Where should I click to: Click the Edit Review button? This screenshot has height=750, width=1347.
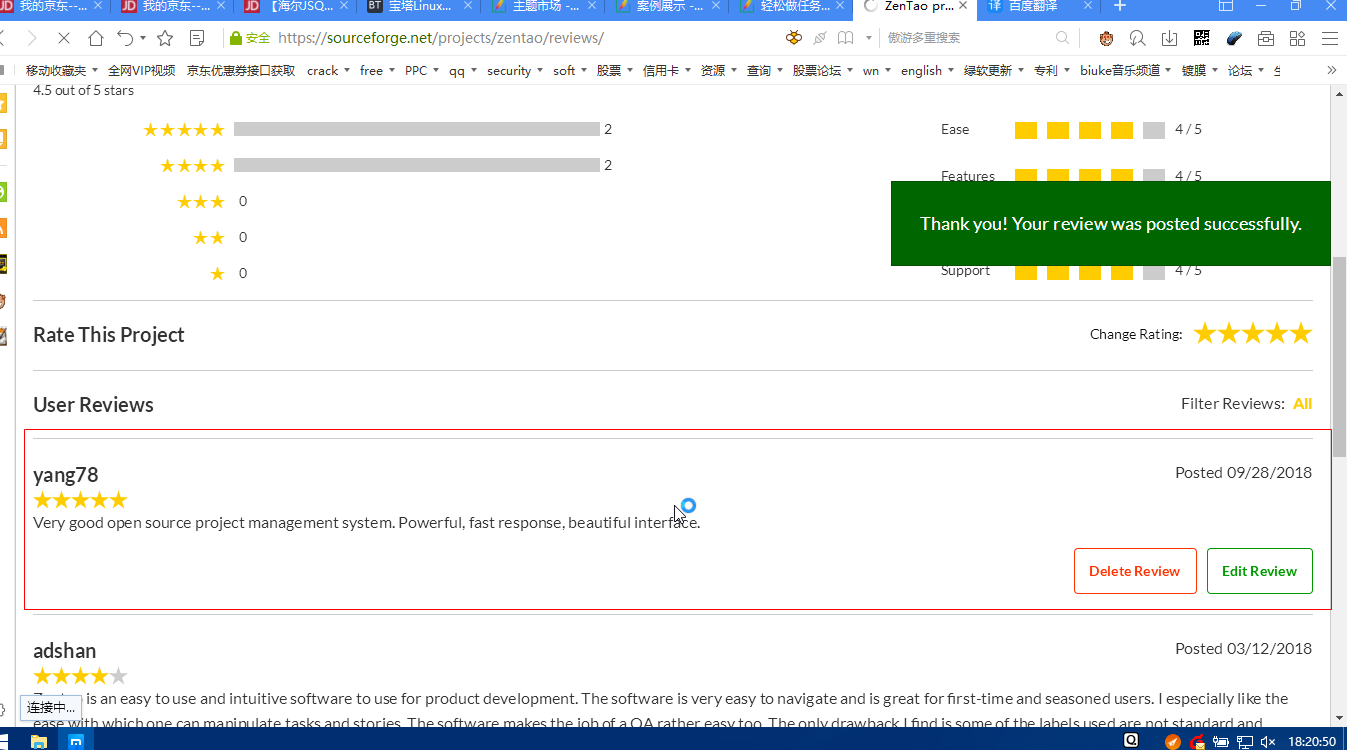tap(1259, 571)
